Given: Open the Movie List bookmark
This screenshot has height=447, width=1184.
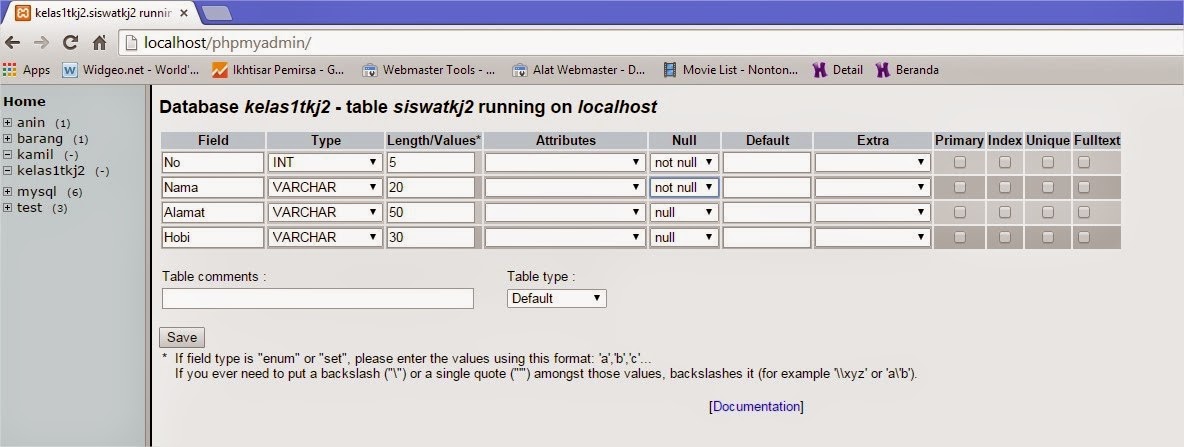Looking at the screenshot, I should pyautogui.click(x=730, y=70).
